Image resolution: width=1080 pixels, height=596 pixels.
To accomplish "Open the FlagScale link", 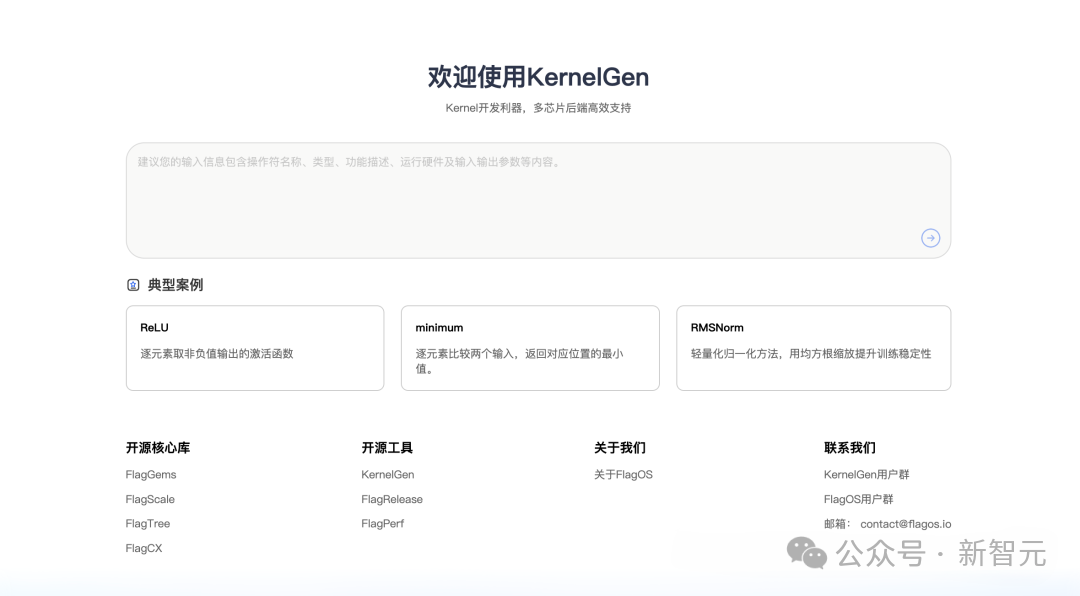I will click(x=150, y=500).
